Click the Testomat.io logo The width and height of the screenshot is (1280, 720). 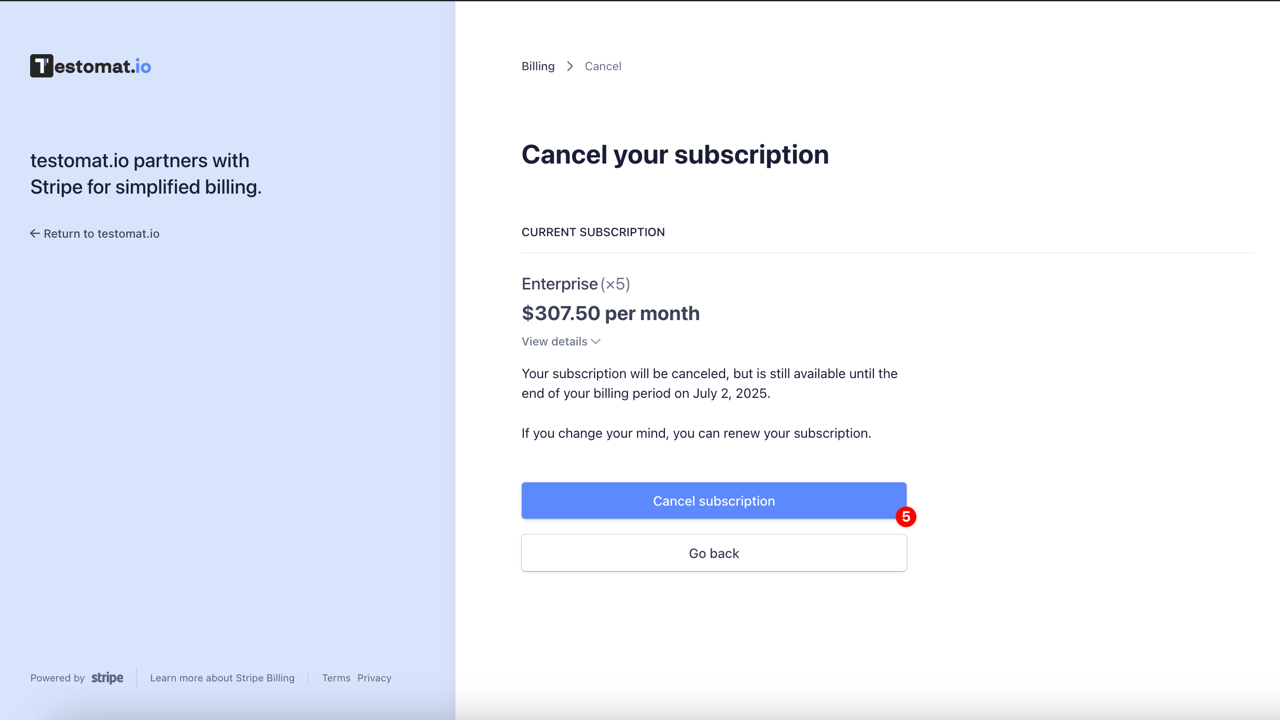(90, 65)
